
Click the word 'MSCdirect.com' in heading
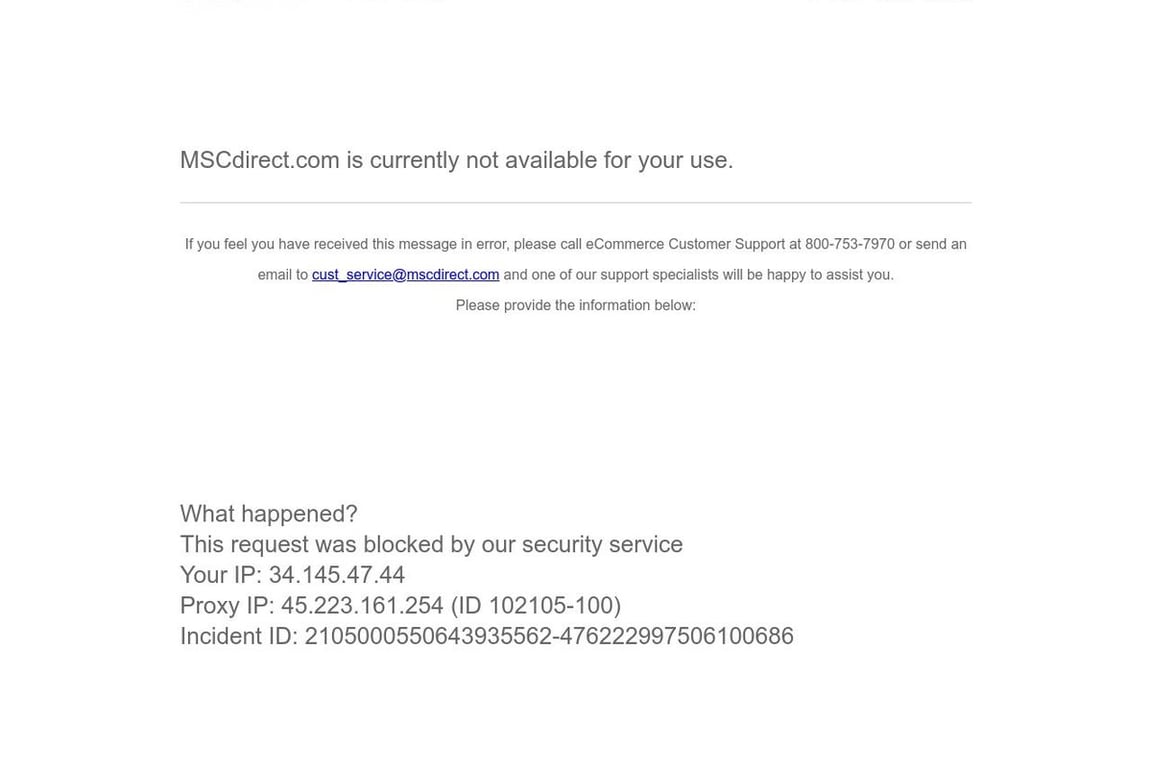[260, 160]
